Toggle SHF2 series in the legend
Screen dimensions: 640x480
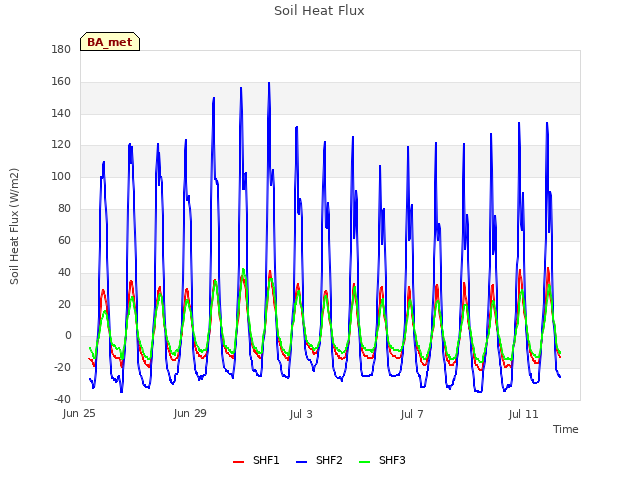[x=319, y=460]
